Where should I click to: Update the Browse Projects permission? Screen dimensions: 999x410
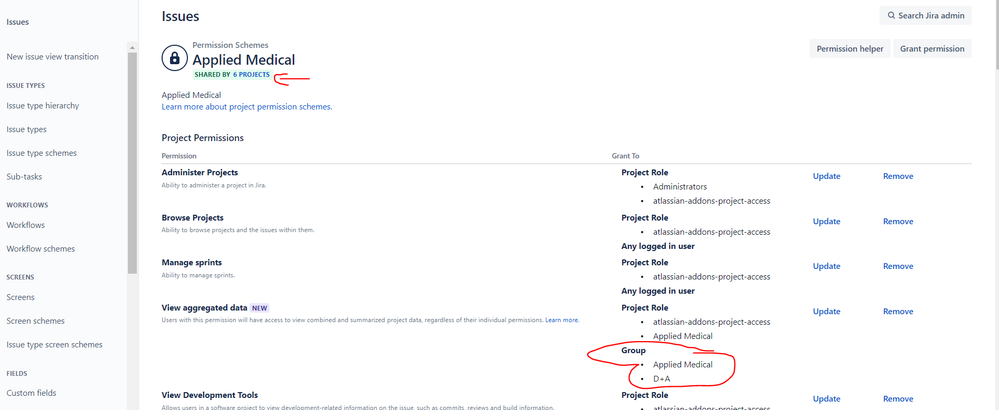point(826,222)
